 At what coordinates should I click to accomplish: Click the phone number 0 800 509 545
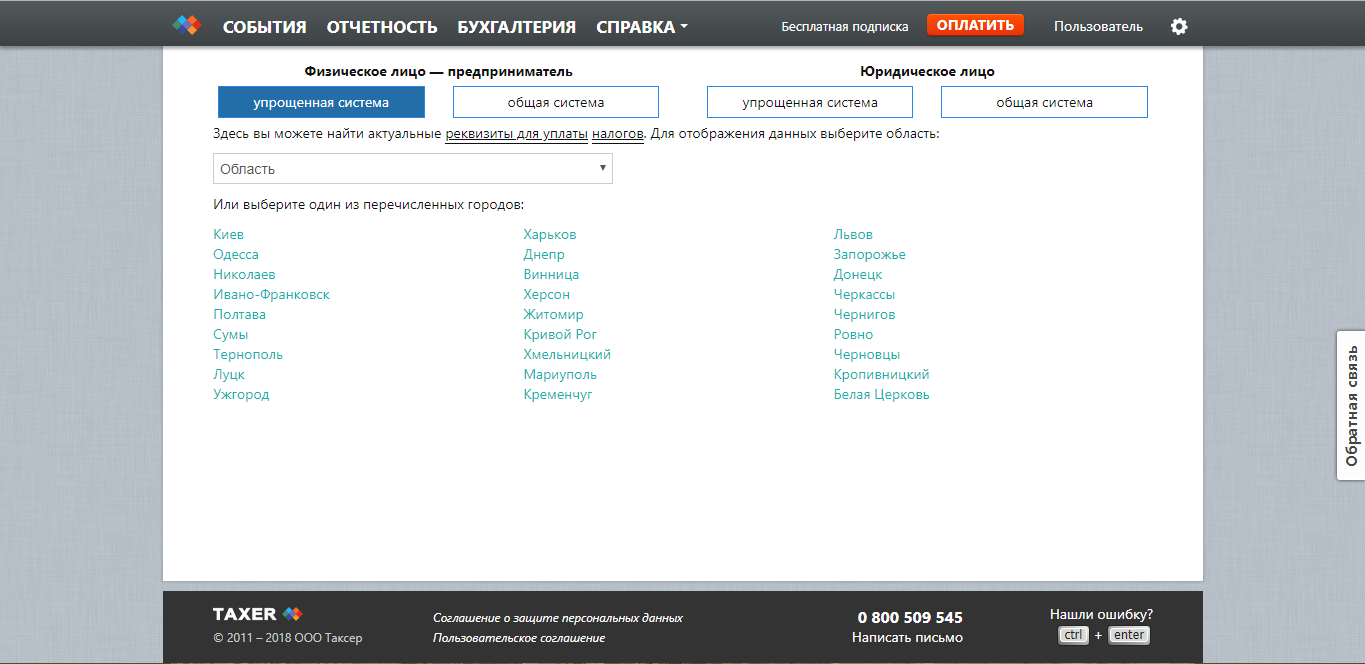[910, 617]
